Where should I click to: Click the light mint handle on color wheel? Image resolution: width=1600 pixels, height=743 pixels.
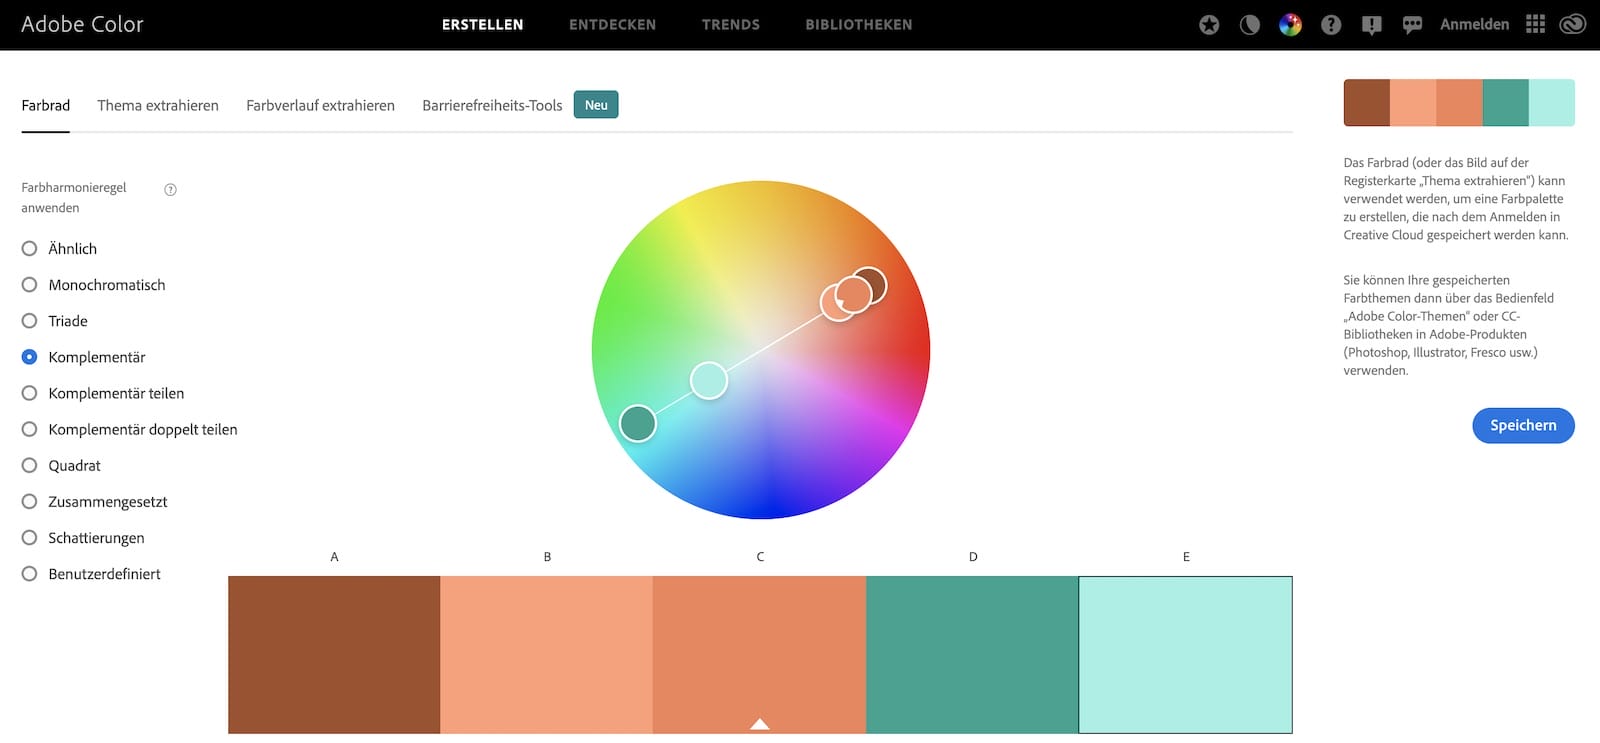[x=709, y=381]
